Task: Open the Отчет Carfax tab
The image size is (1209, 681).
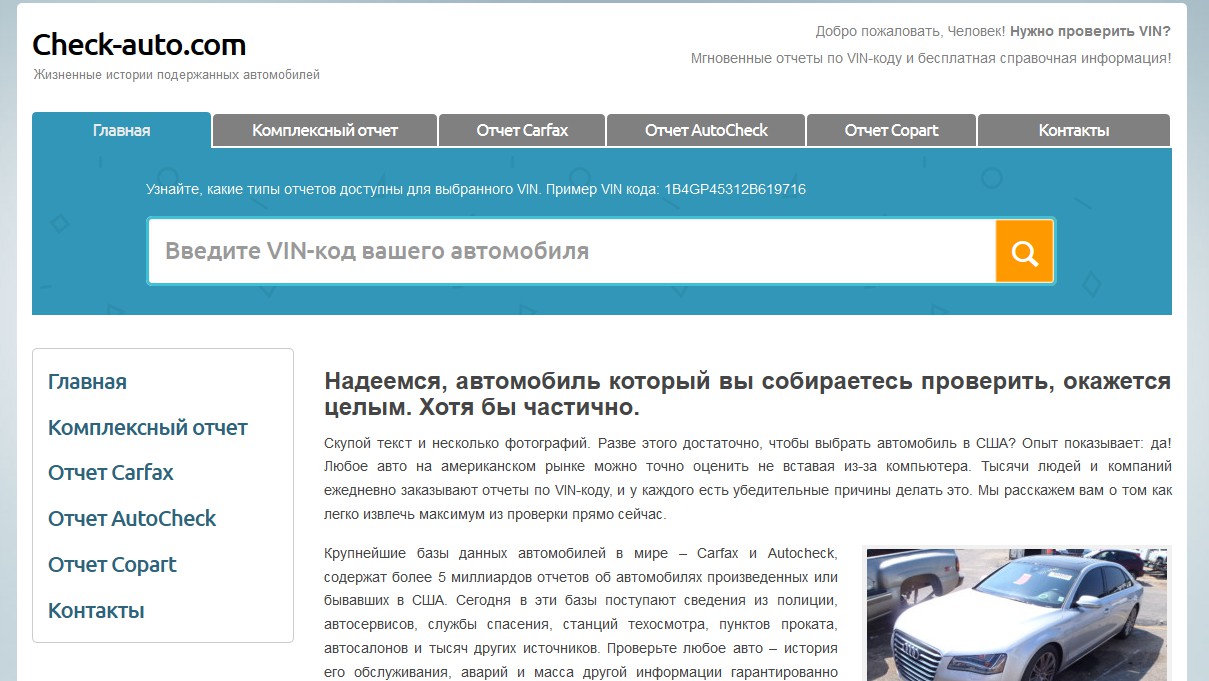Action: coord(522,130)
